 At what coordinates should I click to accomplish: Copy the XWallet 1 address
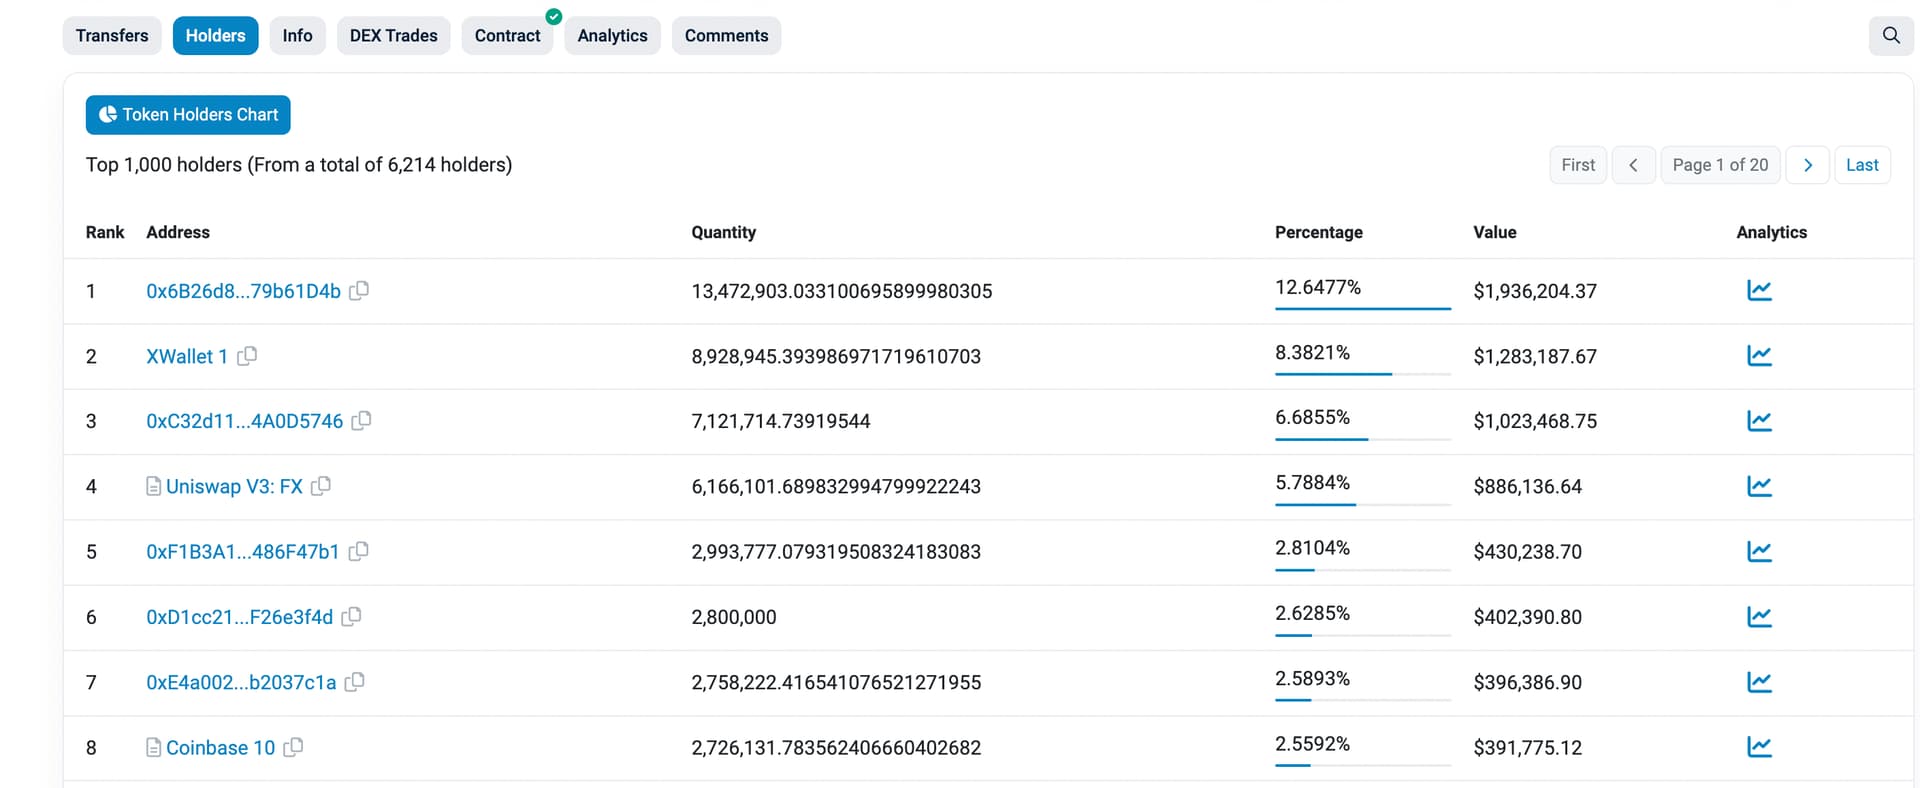coord(247,356)
